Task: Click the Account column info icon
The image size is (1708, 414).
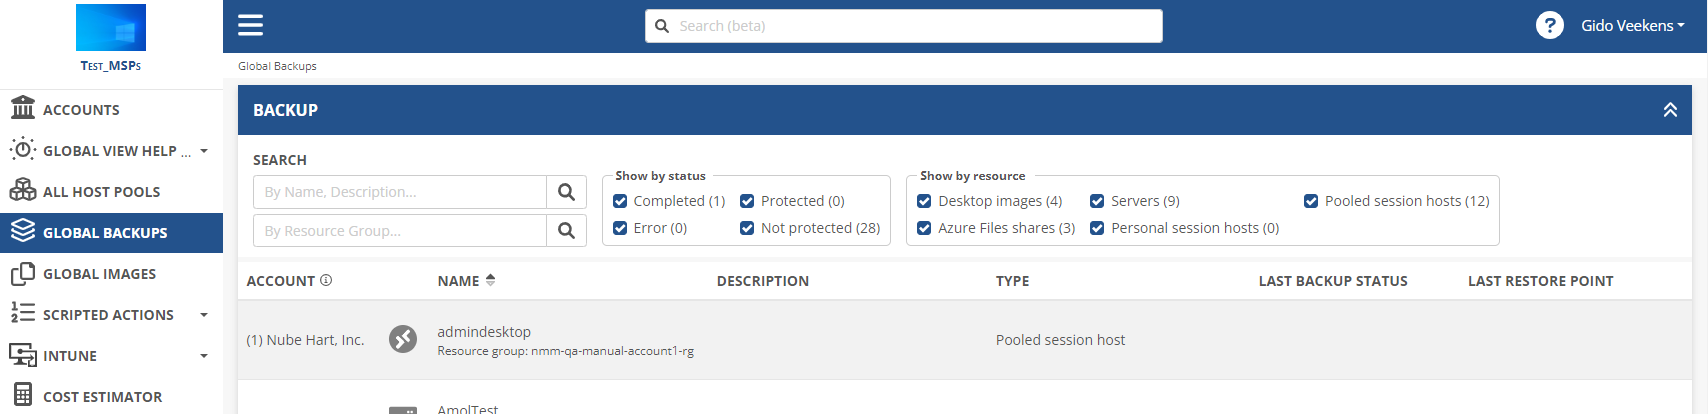Action: click(x=326, y=281)
